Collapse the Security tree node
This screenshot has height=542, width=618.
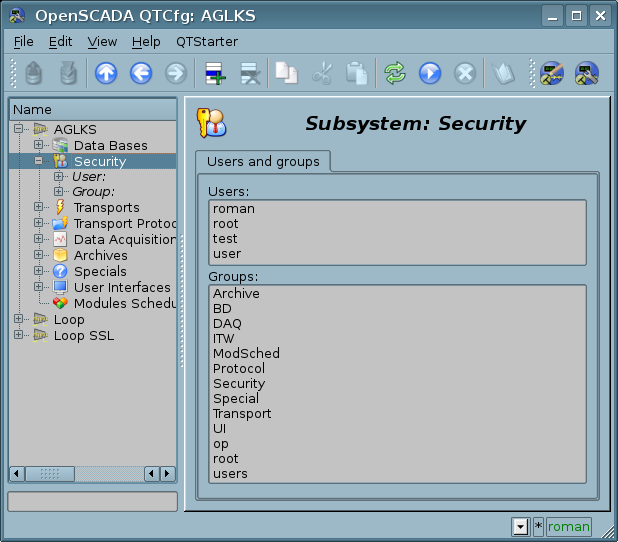pos(39,161)
